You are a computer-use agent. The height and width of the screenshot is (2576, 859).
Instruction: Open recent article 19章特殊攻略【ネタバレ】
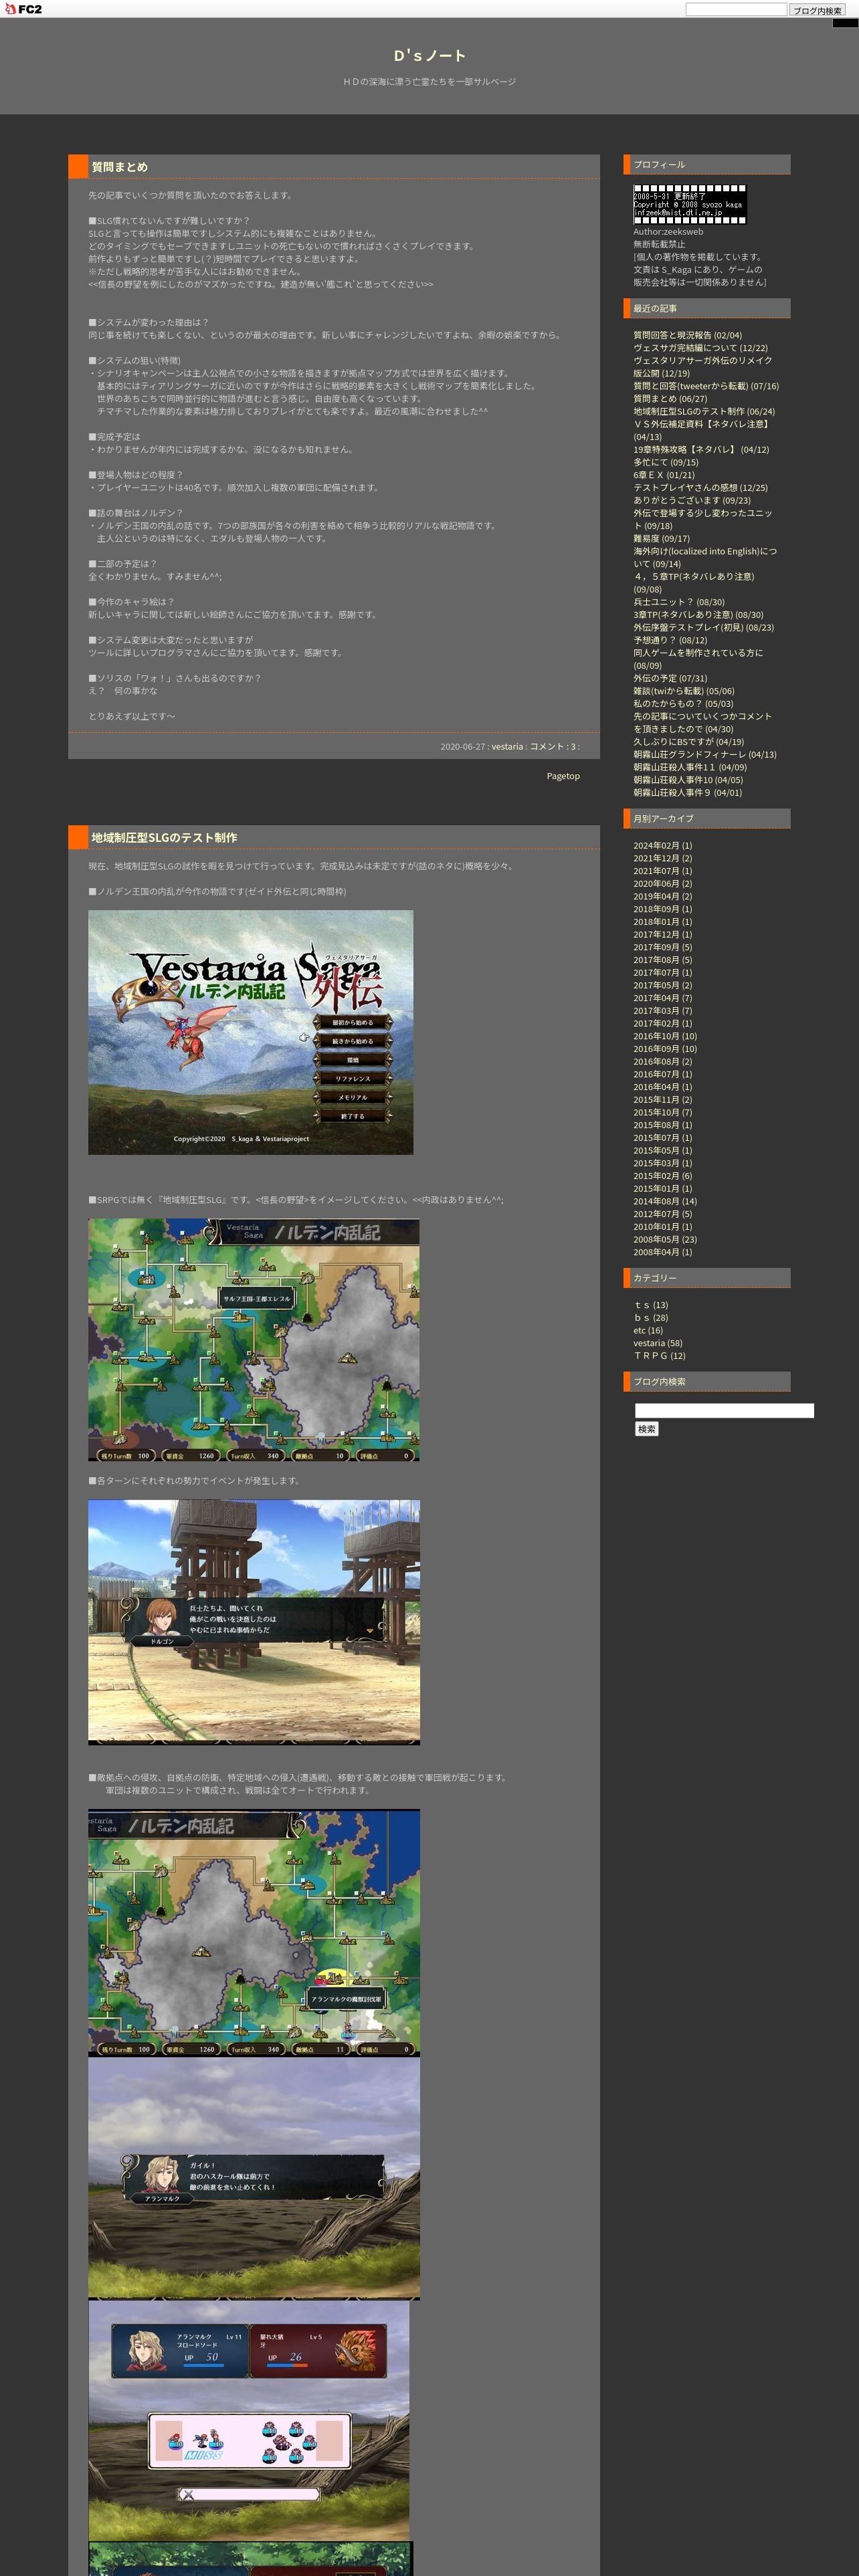700,450
